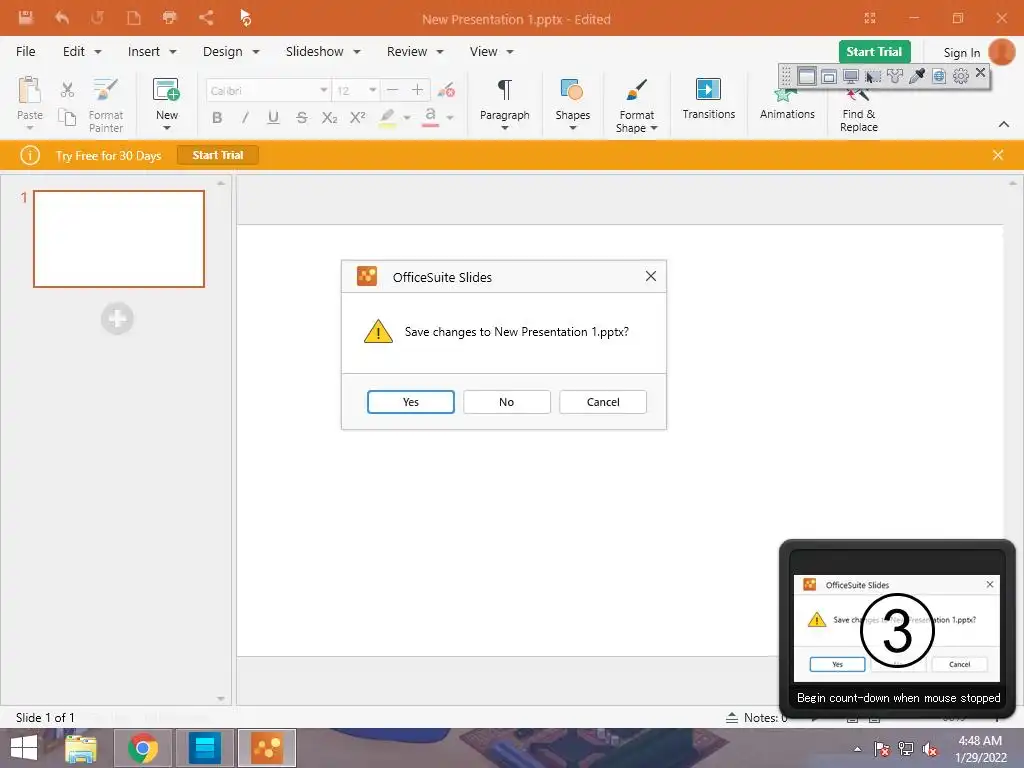Collapse the ribbon with the chevron
The image size is (1024, 768).
click(1004, 124)
